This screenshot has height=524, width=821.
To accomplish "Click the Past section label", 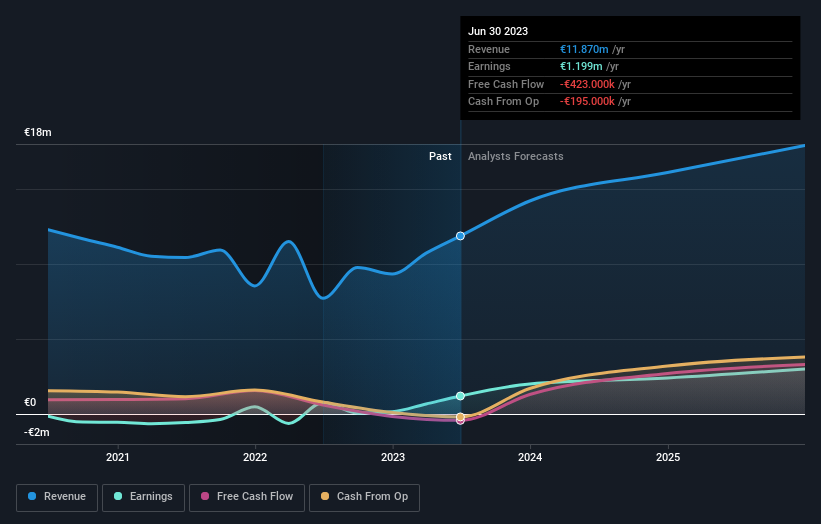I will [440, 156].
